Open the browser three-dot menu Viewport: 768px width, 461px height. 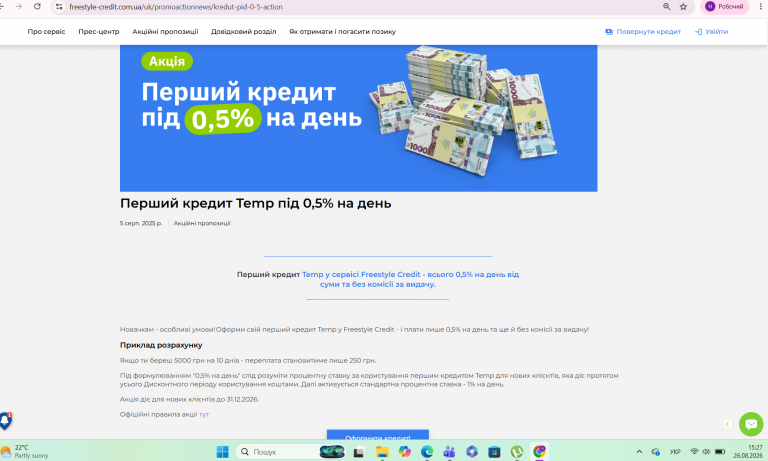point(761,7)
